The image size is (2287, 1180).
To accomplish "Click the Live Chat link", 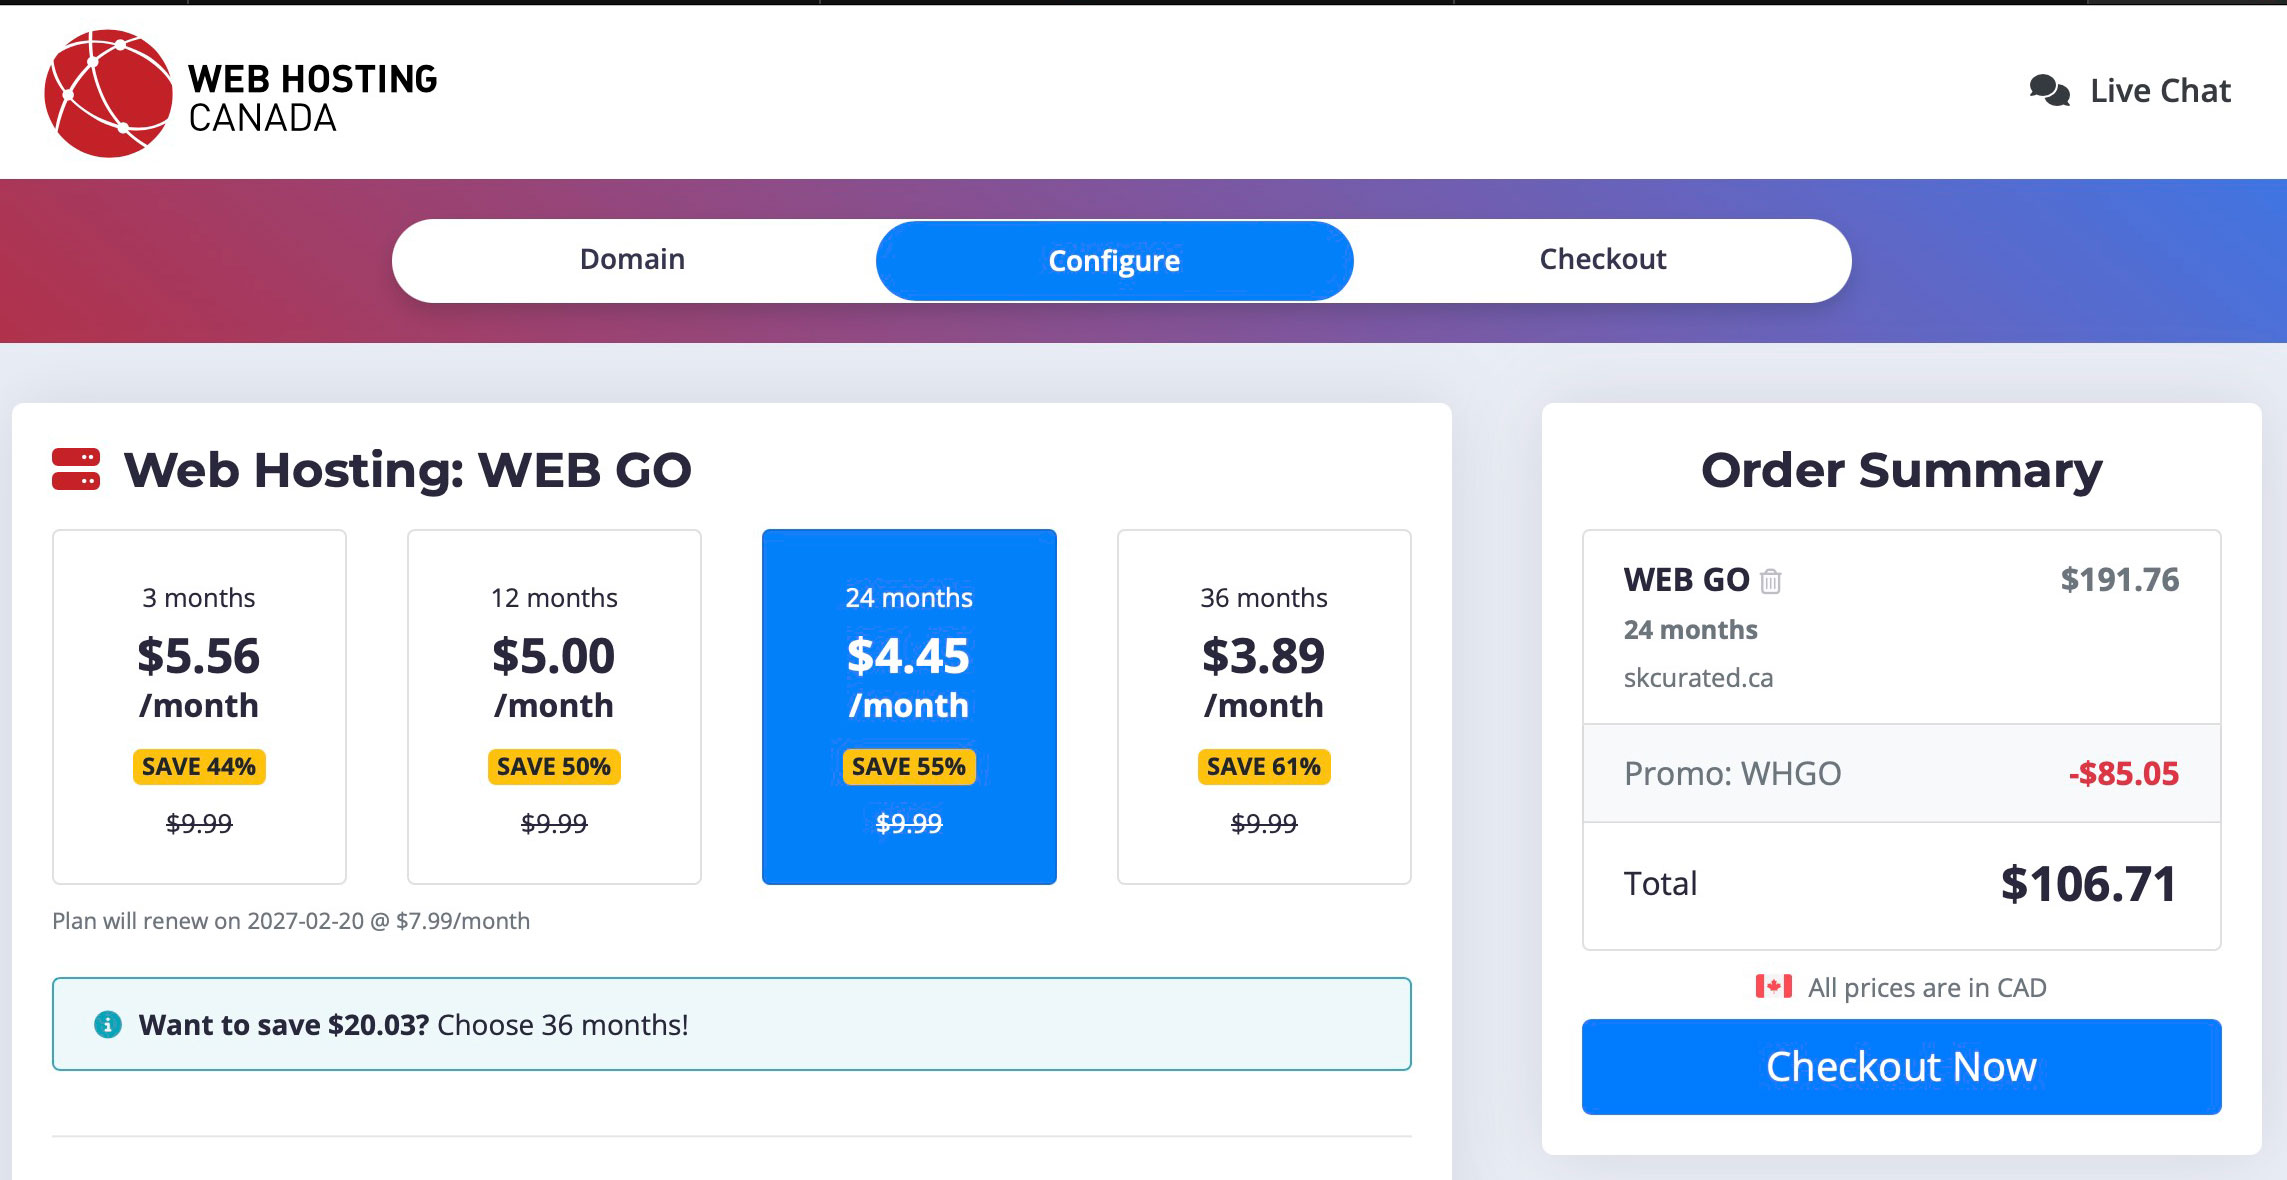I will click(x=2160, y=91).
